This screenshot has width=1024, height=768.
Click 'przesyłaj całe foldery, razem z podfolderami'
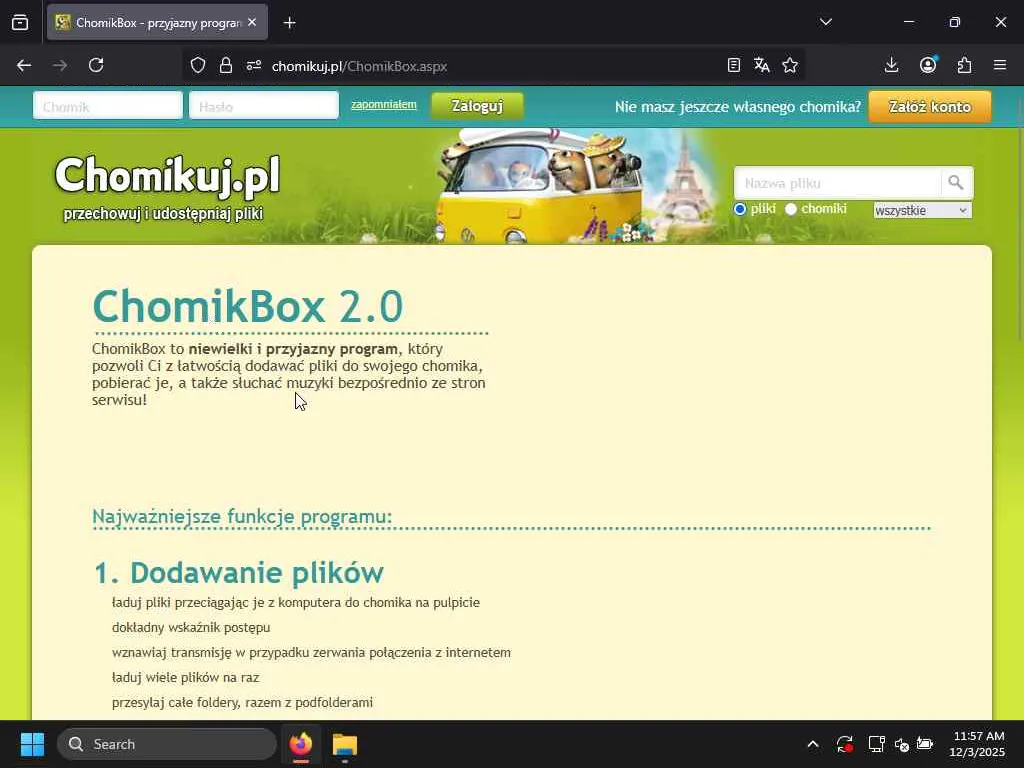[242, 703]
